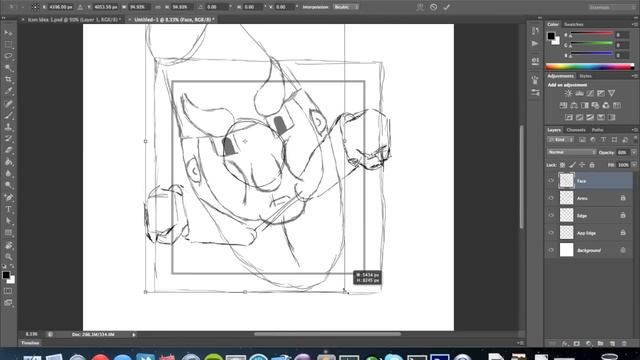Viewport: 640px width, 360px height.
Task: Open the blend mode Normal dropdown
Action: coord(571,152)
